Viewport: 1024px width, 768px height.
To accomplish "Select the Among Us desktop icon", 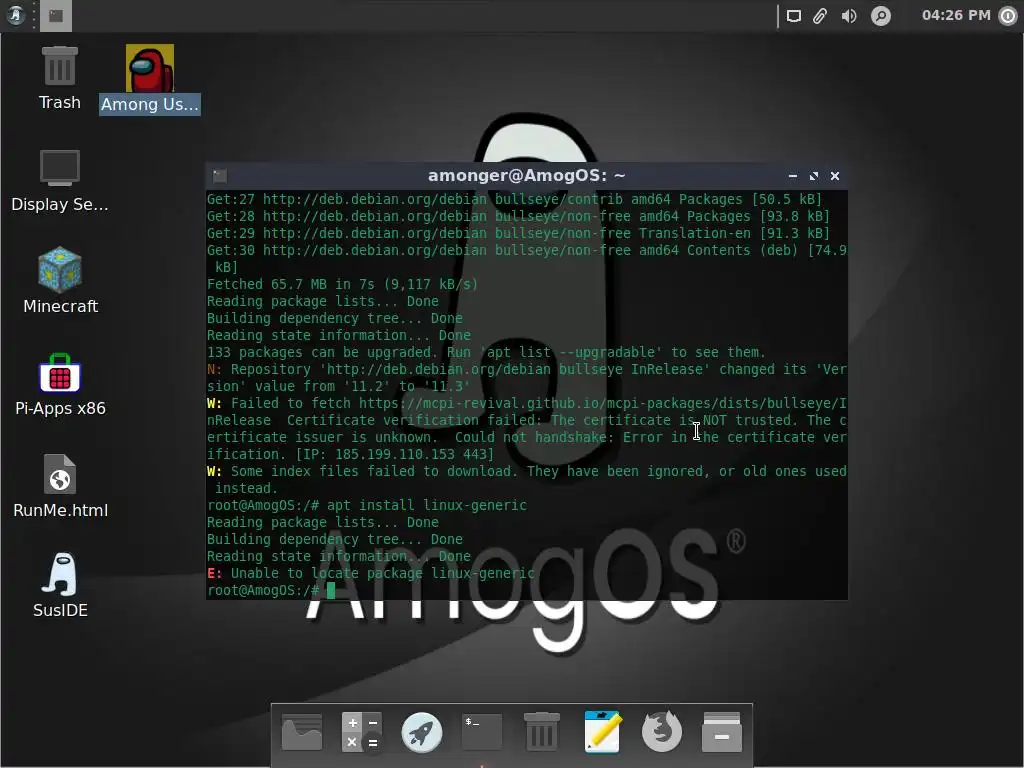I will click(150, 80).
